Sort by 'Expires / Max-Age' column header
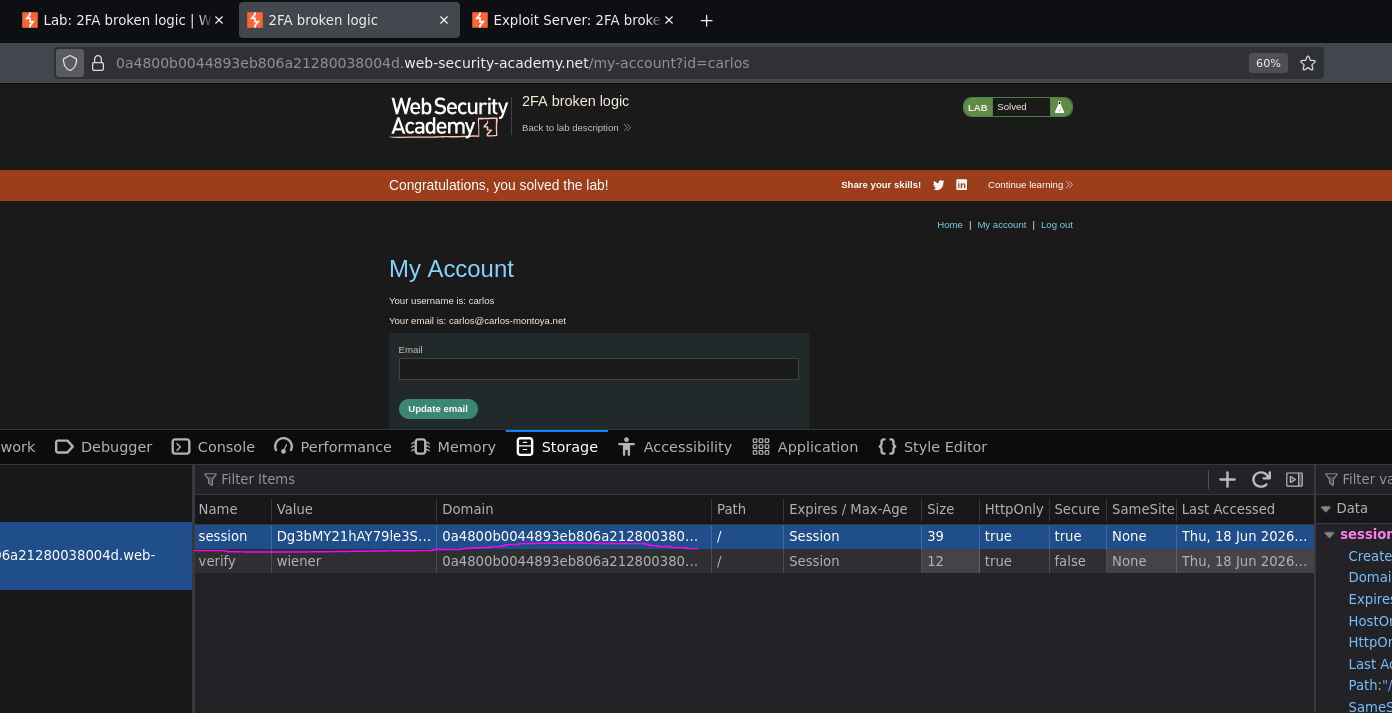The height and width of the screenshot is (713, 1392). 852,509
